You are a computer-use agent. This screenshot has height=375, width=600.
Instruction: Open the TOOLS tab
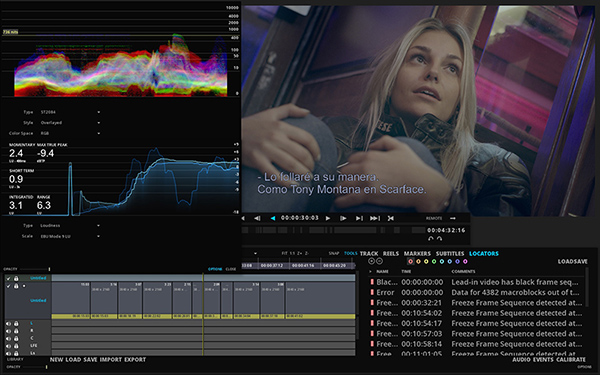(351, 253)
